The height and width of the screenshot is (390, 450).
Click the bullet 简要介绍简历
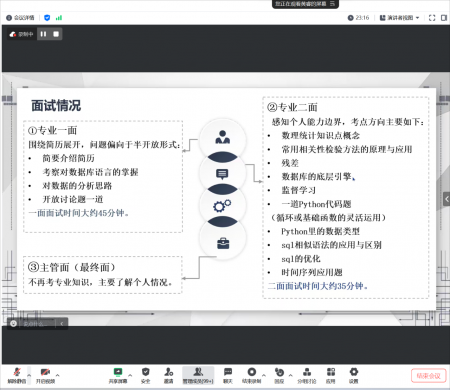click(x=68, y=158)
